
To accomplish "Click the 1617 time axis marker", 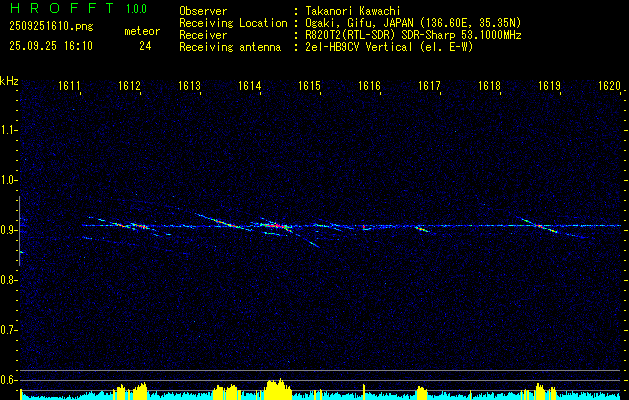I will click(x=430, y=85).
